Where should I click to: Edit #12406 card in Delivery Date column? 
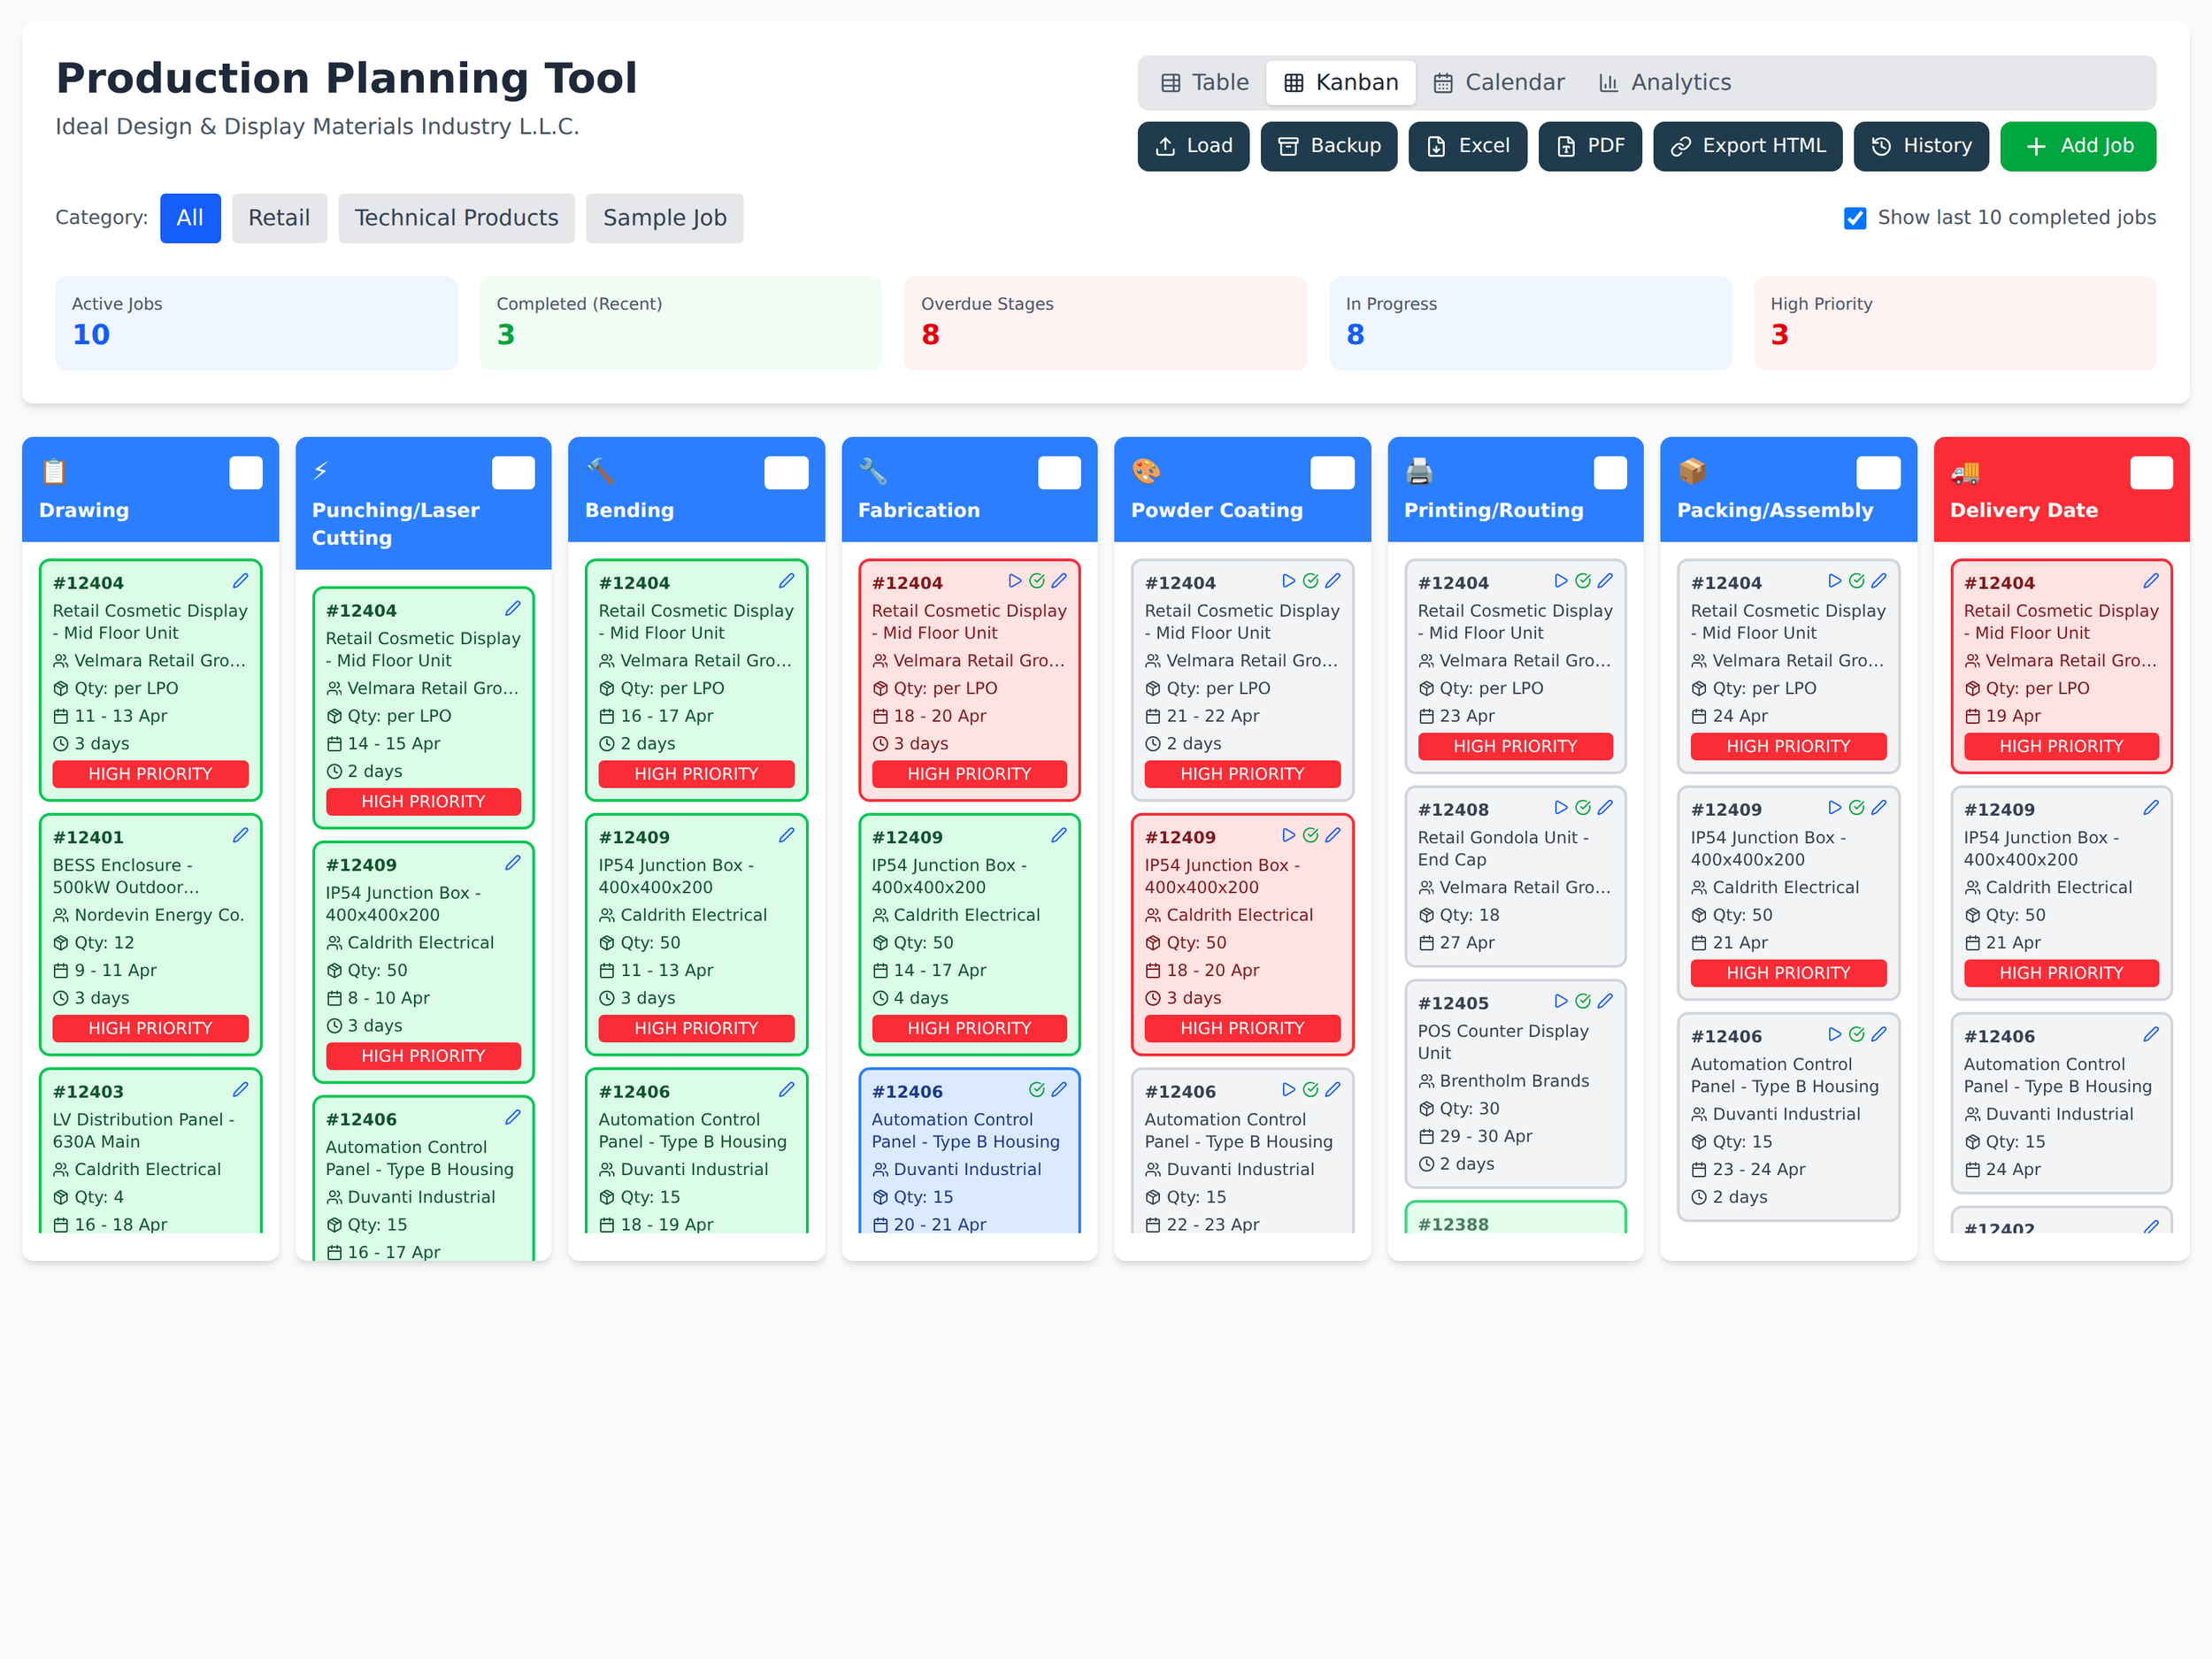pos(2151,1034)
